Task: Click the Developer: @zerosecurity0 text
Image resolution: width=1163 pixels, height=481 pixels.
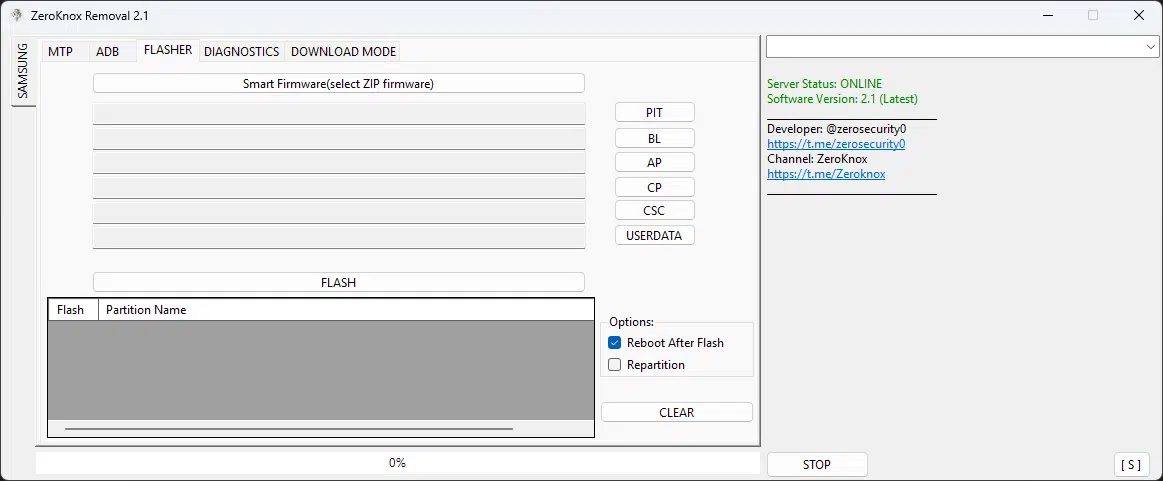Action: coord(837,129)
